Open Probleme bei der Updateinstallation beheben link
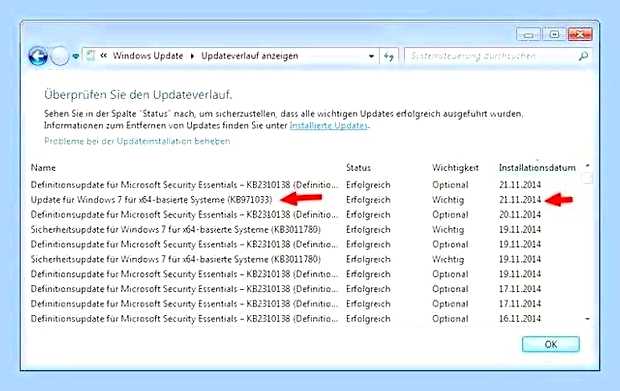Screen dimensions: 620x391 point(137,141)
